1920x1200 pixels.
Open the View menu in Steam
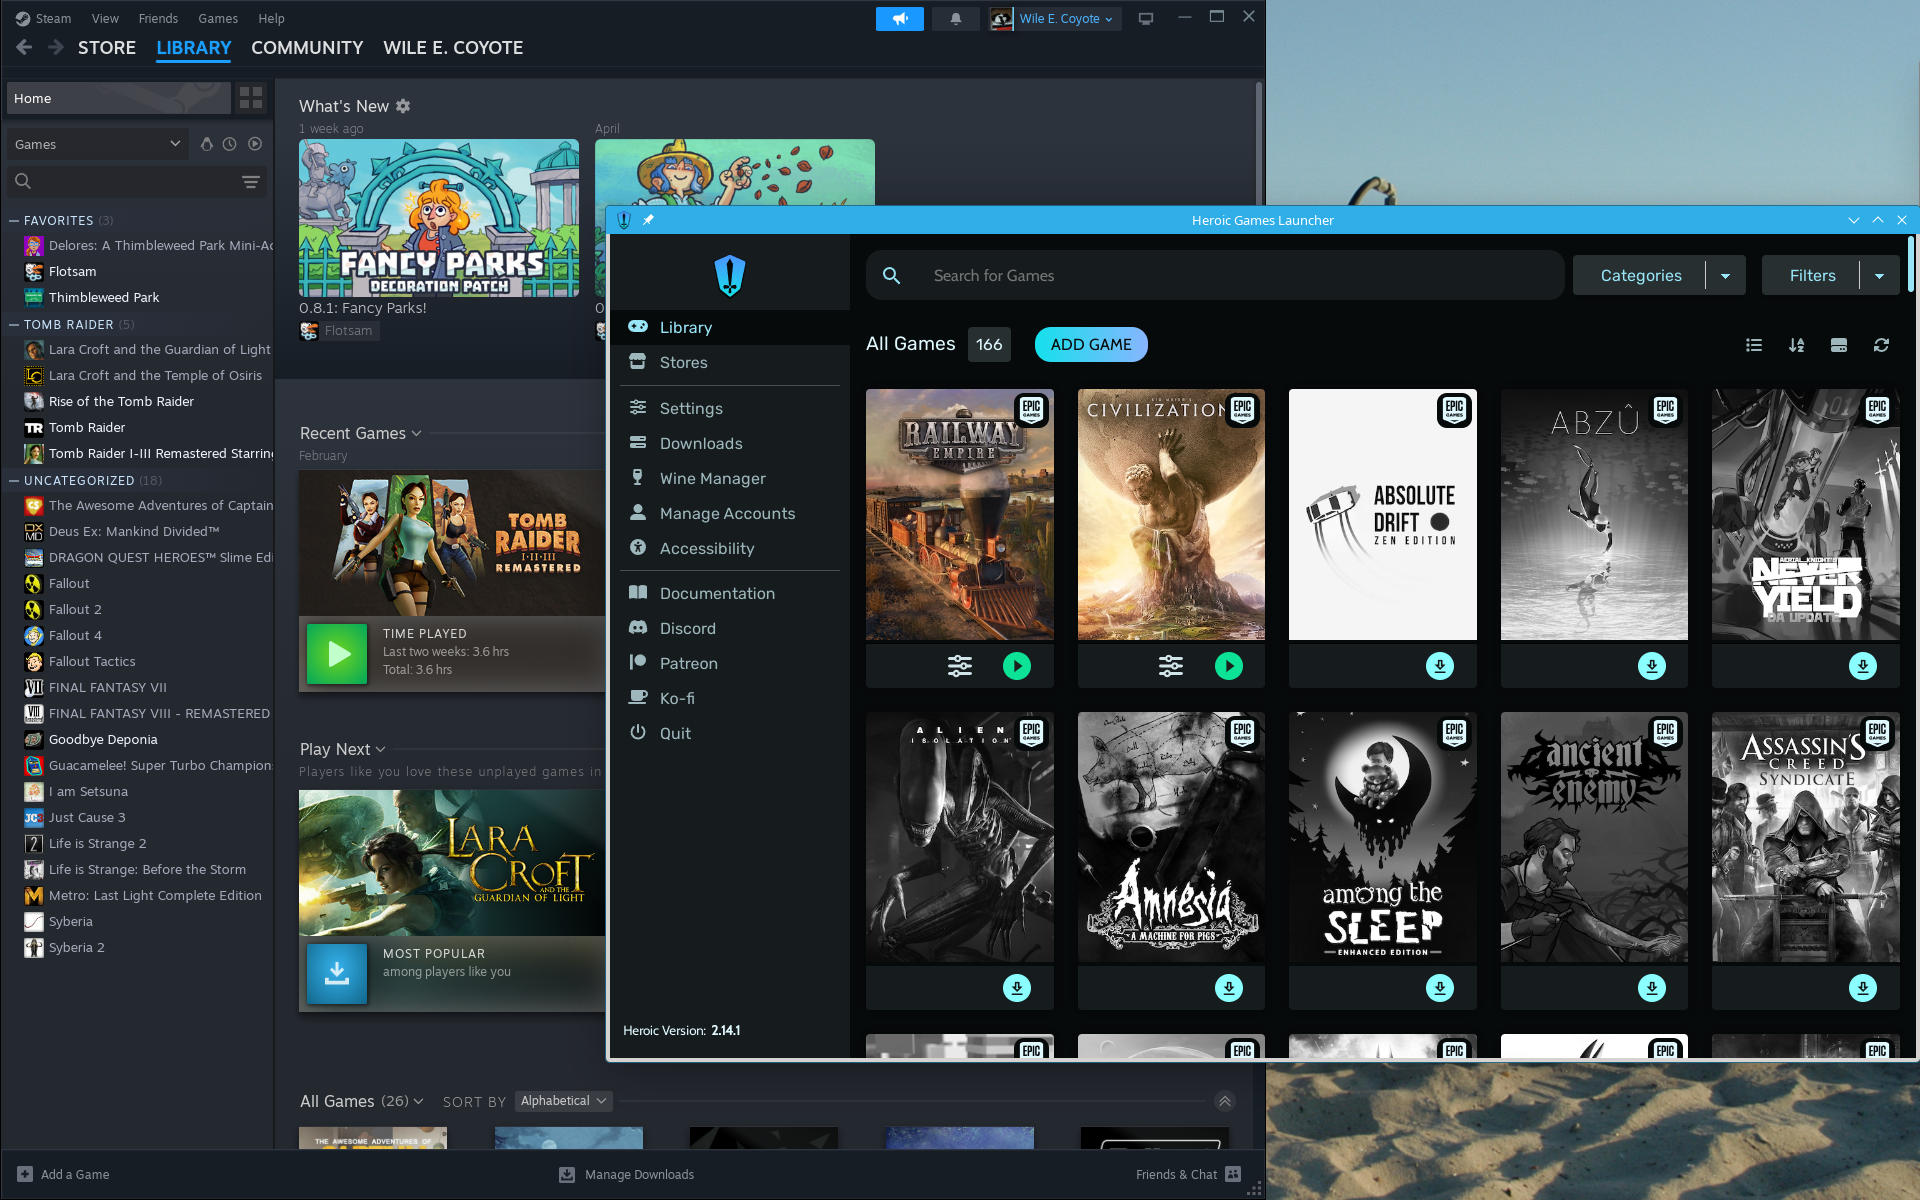click(x=105, y=18)
